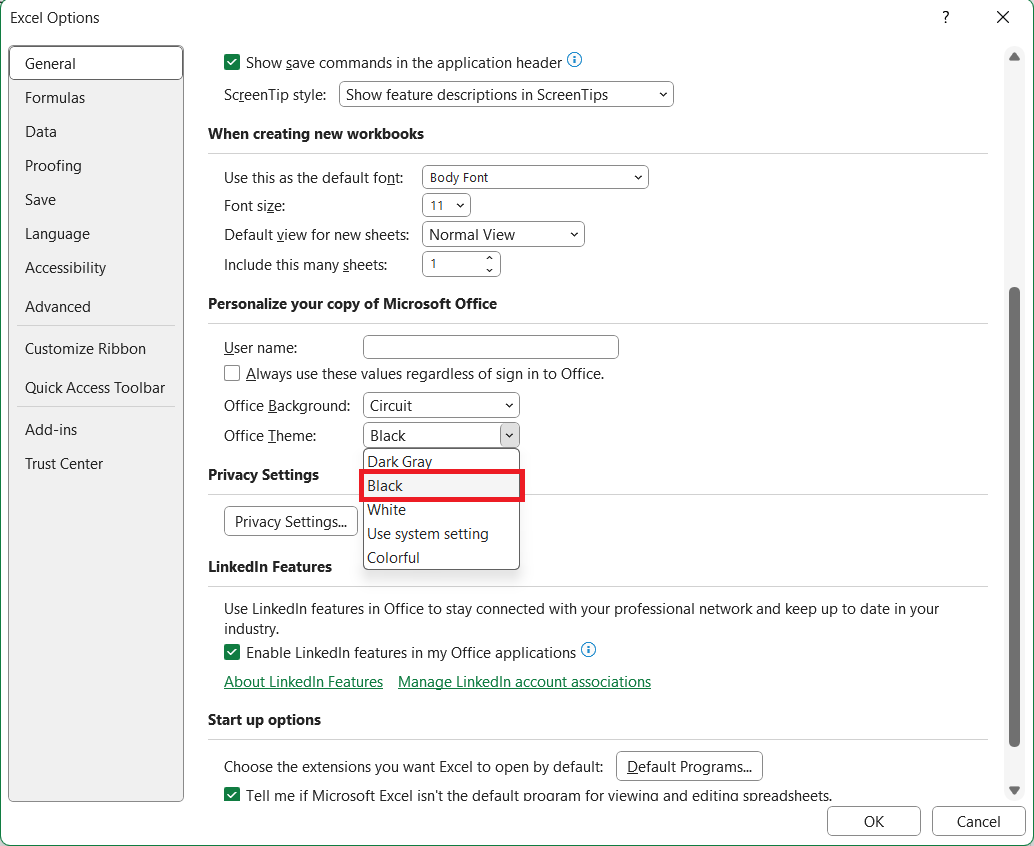Open the Accessibility category
Screen dimensions: 1034x846
coord(96,268)
